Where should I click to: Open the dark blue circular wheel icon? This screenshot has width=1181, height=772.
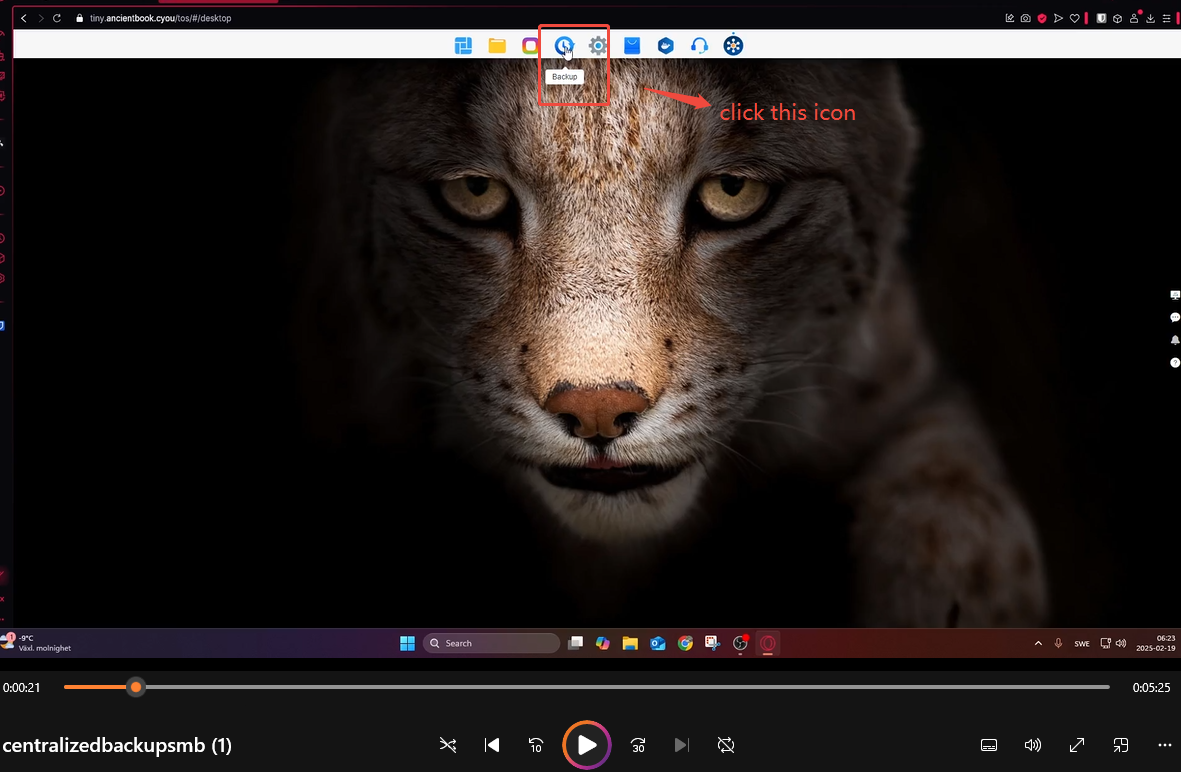[733, 46]
